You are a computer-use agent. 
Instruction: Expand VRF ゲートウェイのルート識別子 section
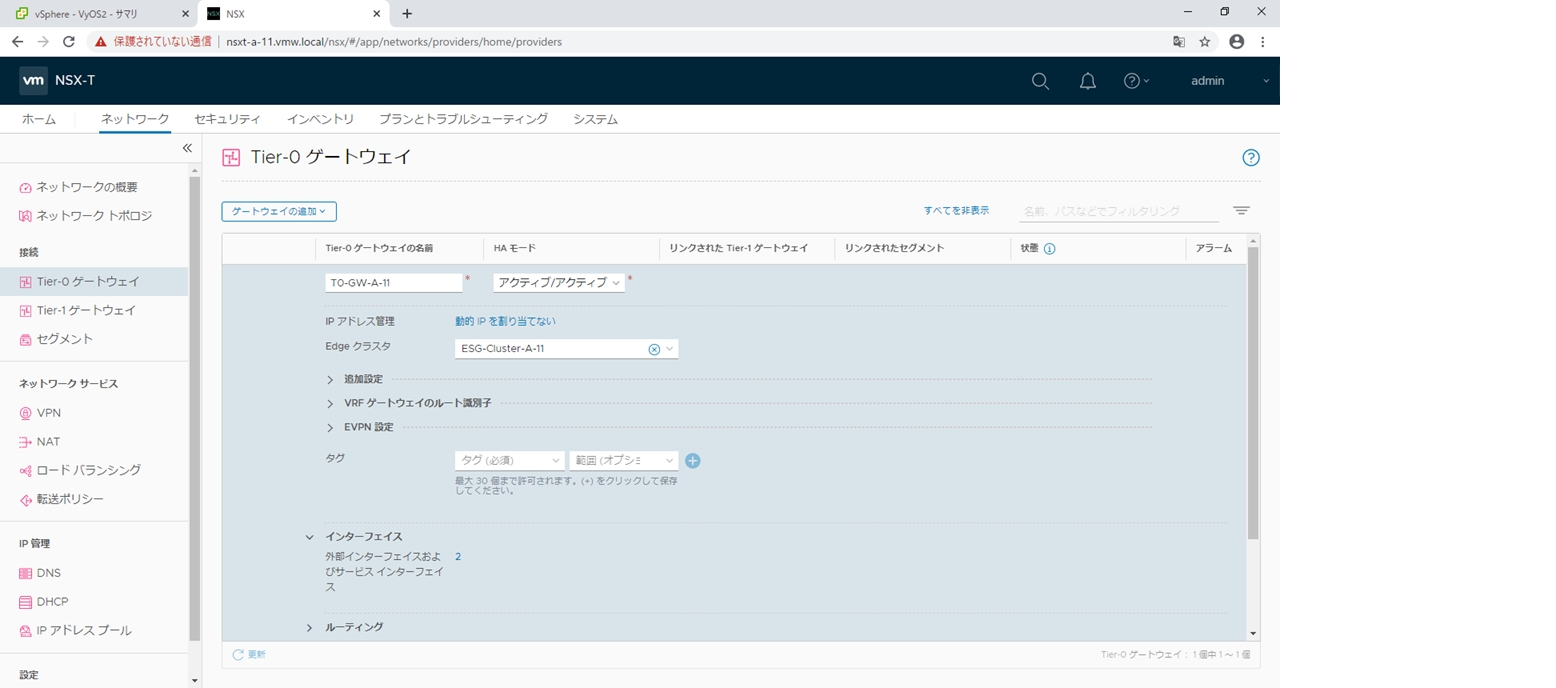[x=330, y=403]
